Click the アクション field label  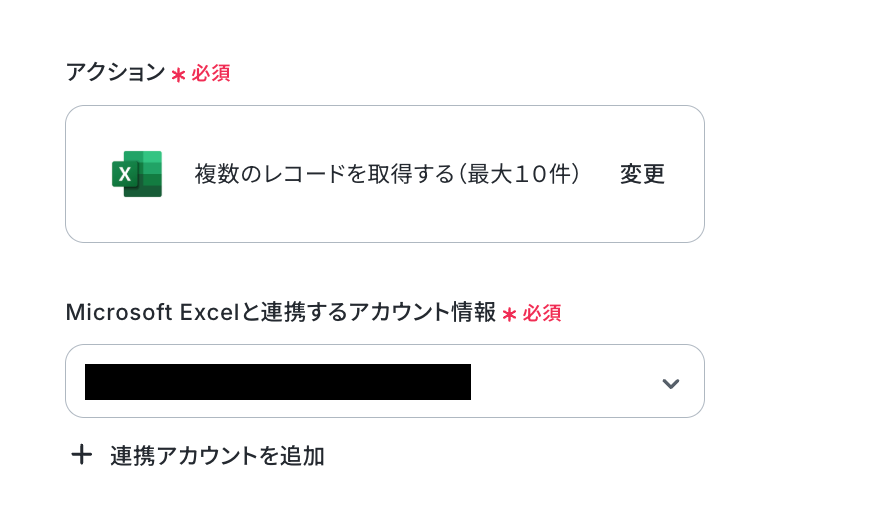(x=116, y=73)
